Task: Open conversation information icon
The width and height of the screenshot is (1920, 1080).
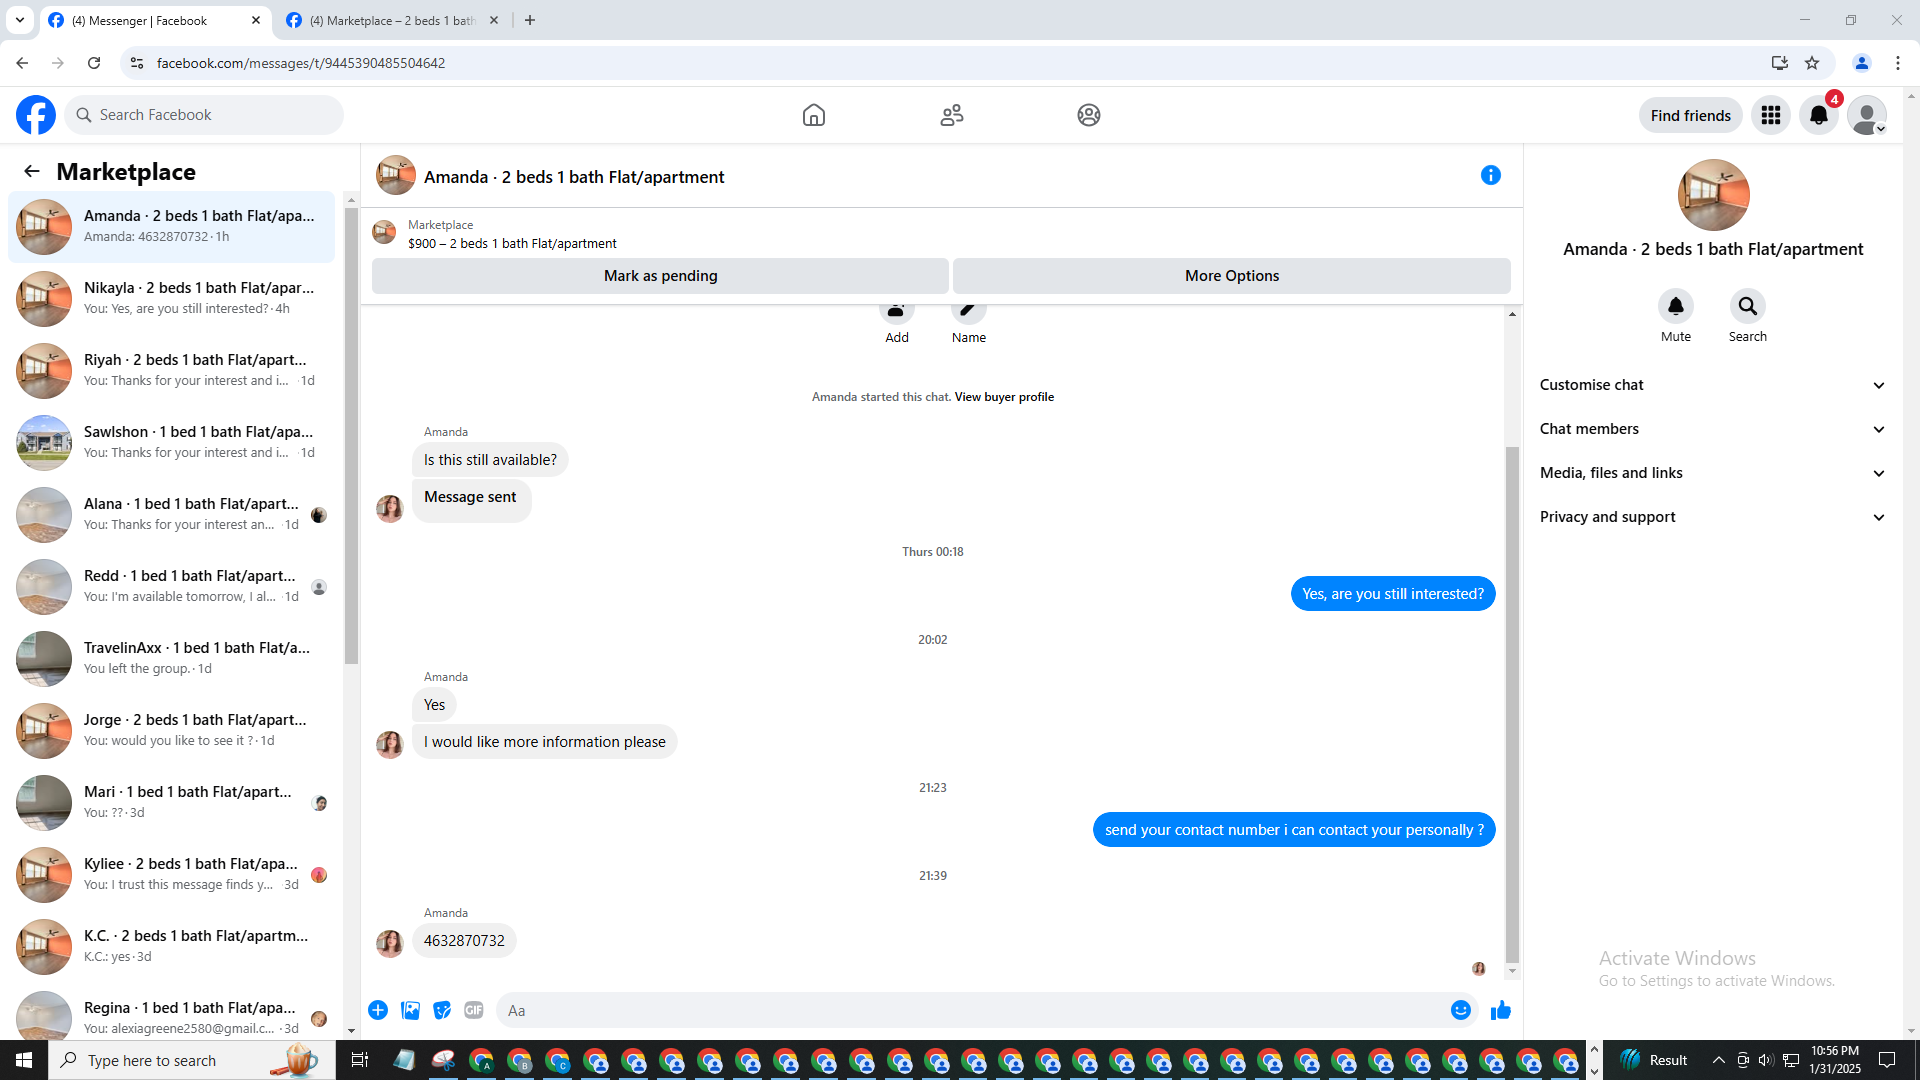Action: click(1491, 175)
